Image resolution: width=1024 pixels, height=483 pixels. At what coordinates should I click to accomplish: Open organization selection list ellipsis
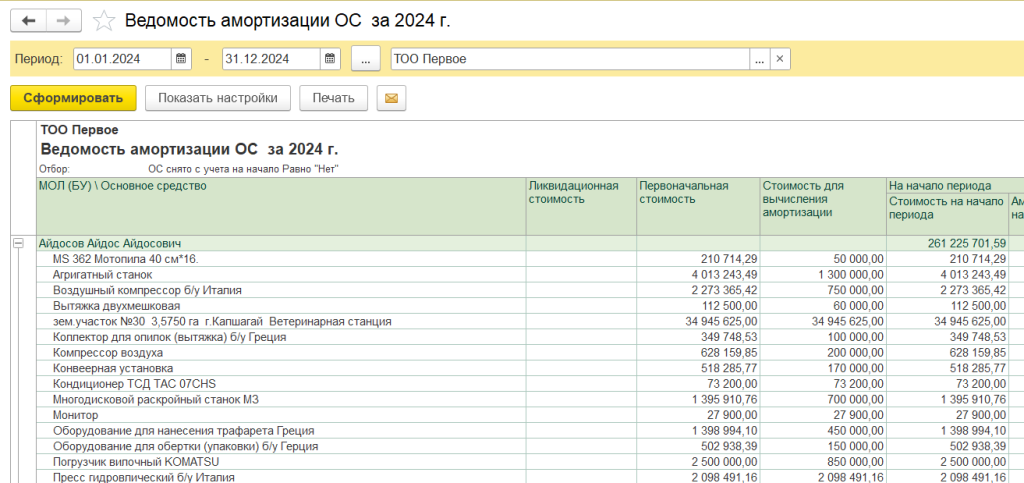[x=760, y=59]
